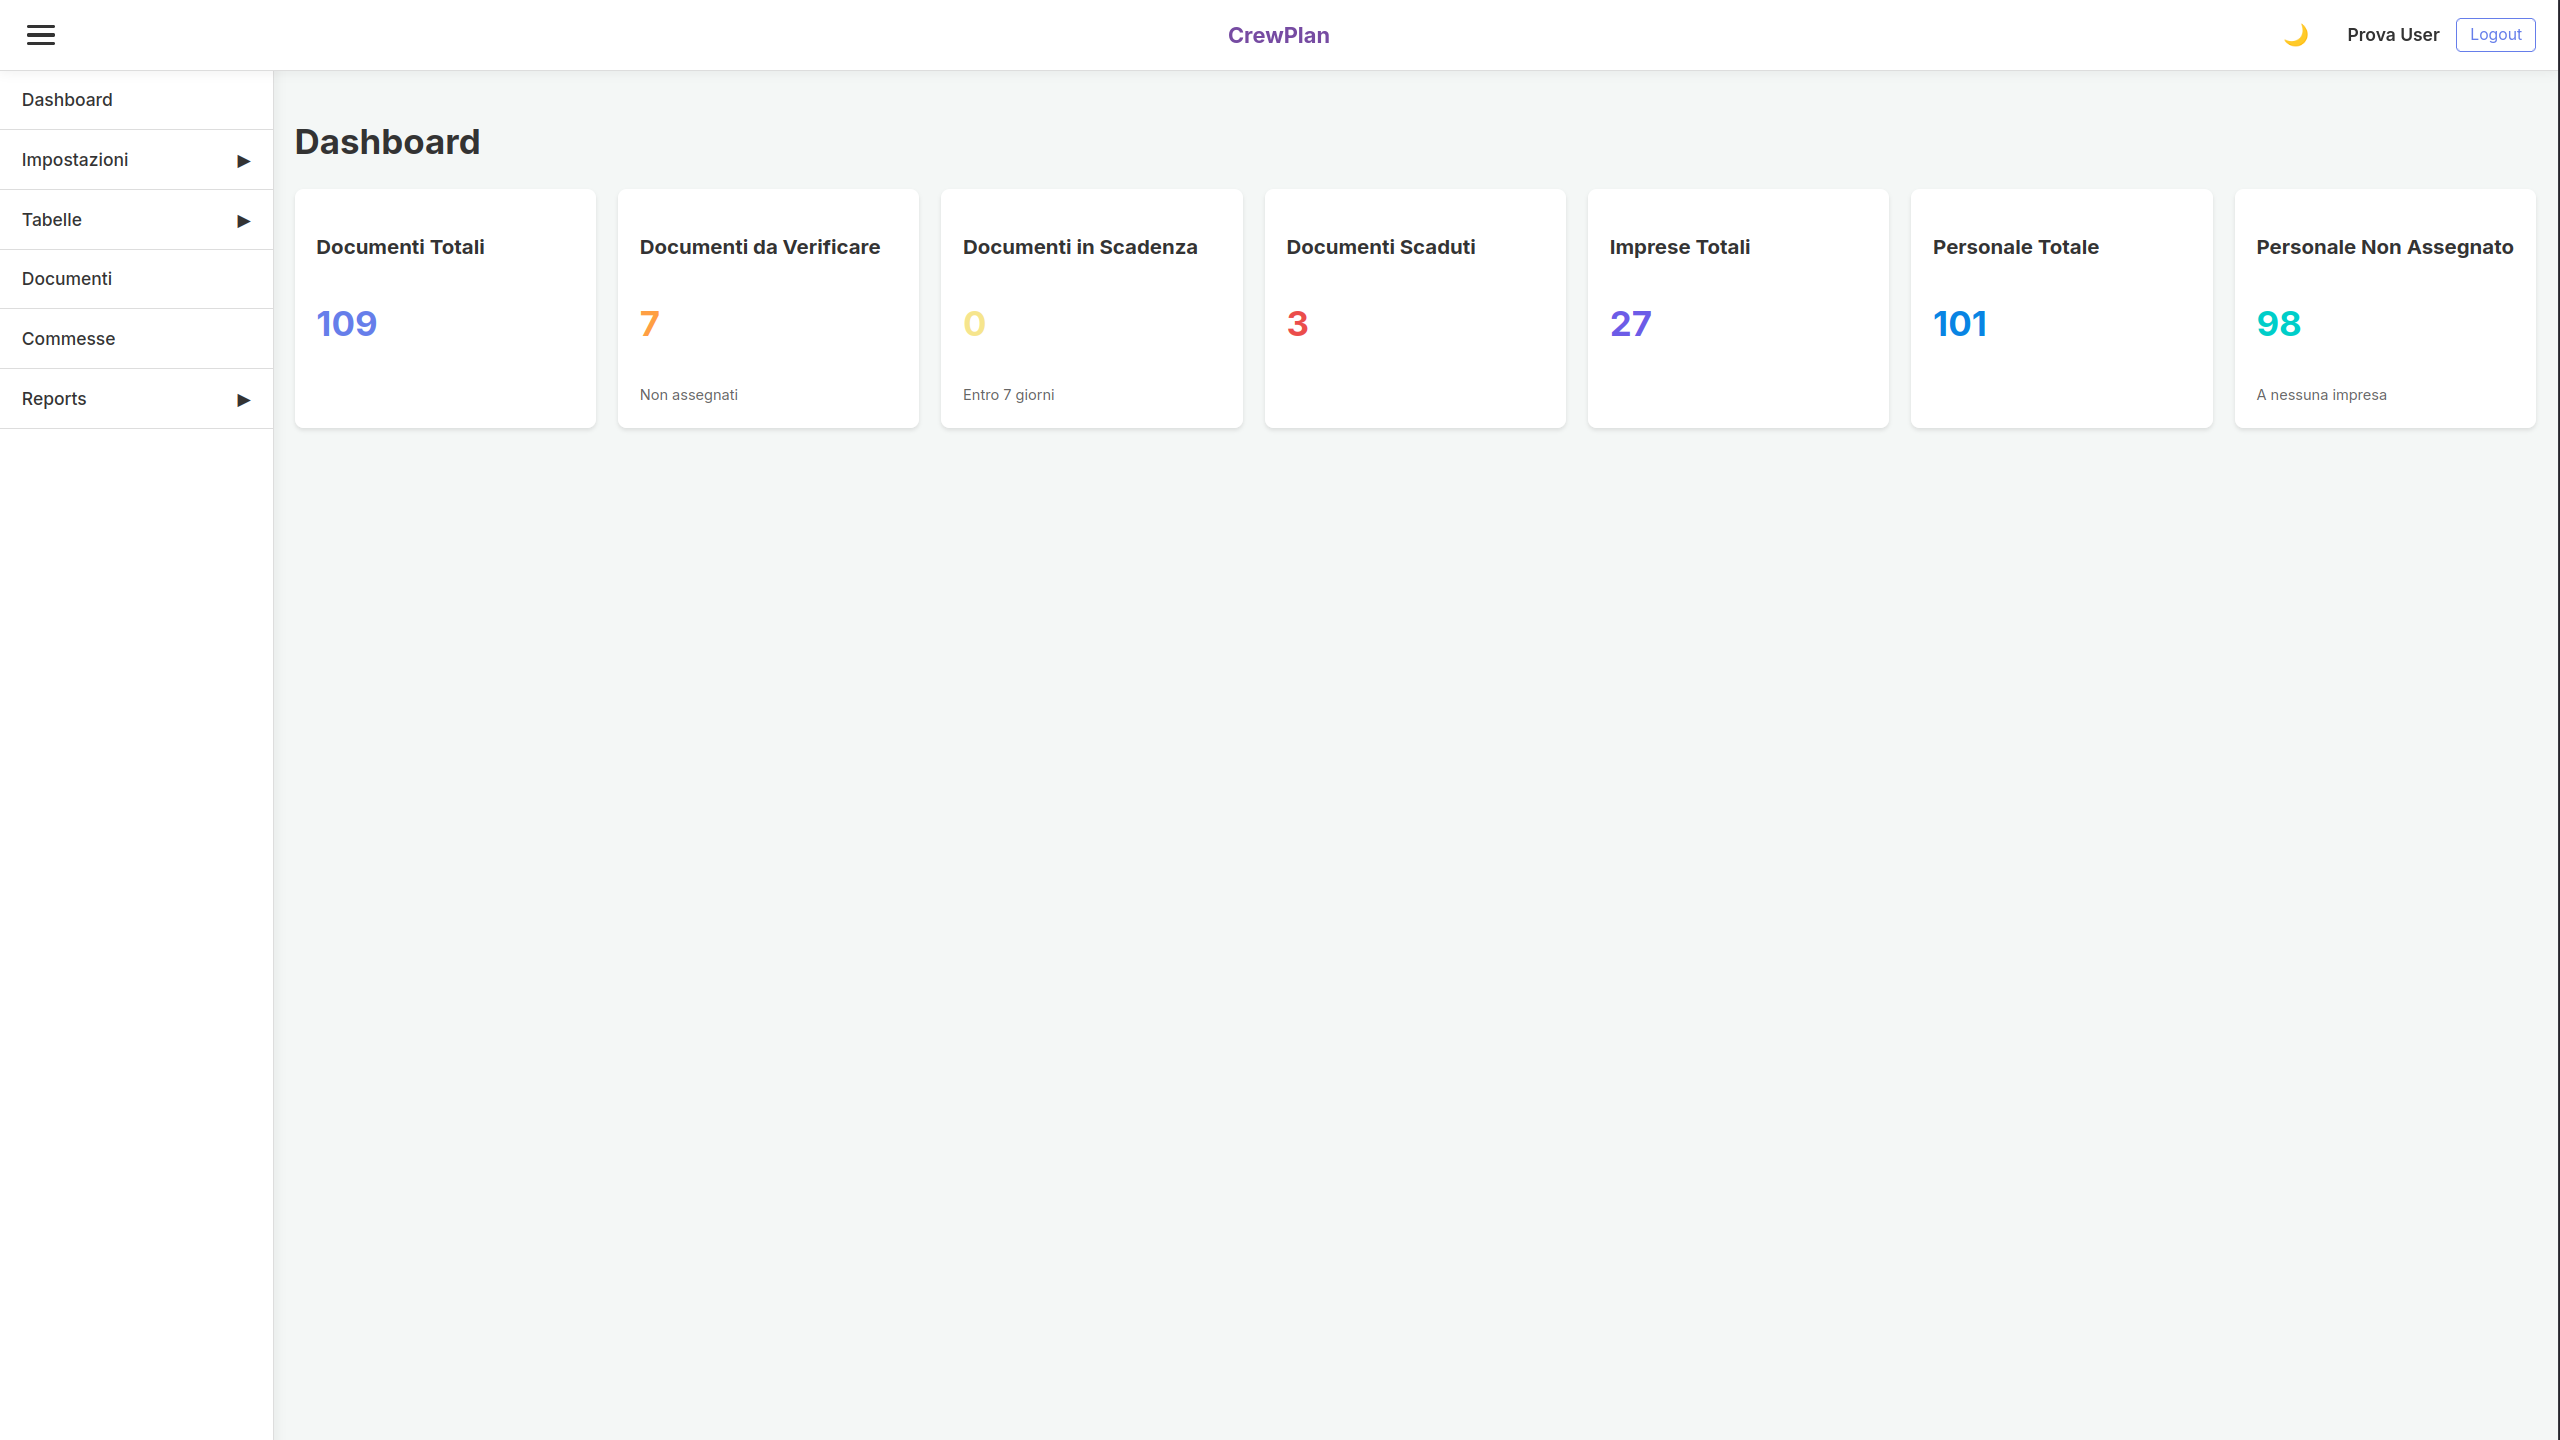Open the Documenti in Scadenza card
The width and height of the screenshot is (2560, 1440).
point(1091,308)
